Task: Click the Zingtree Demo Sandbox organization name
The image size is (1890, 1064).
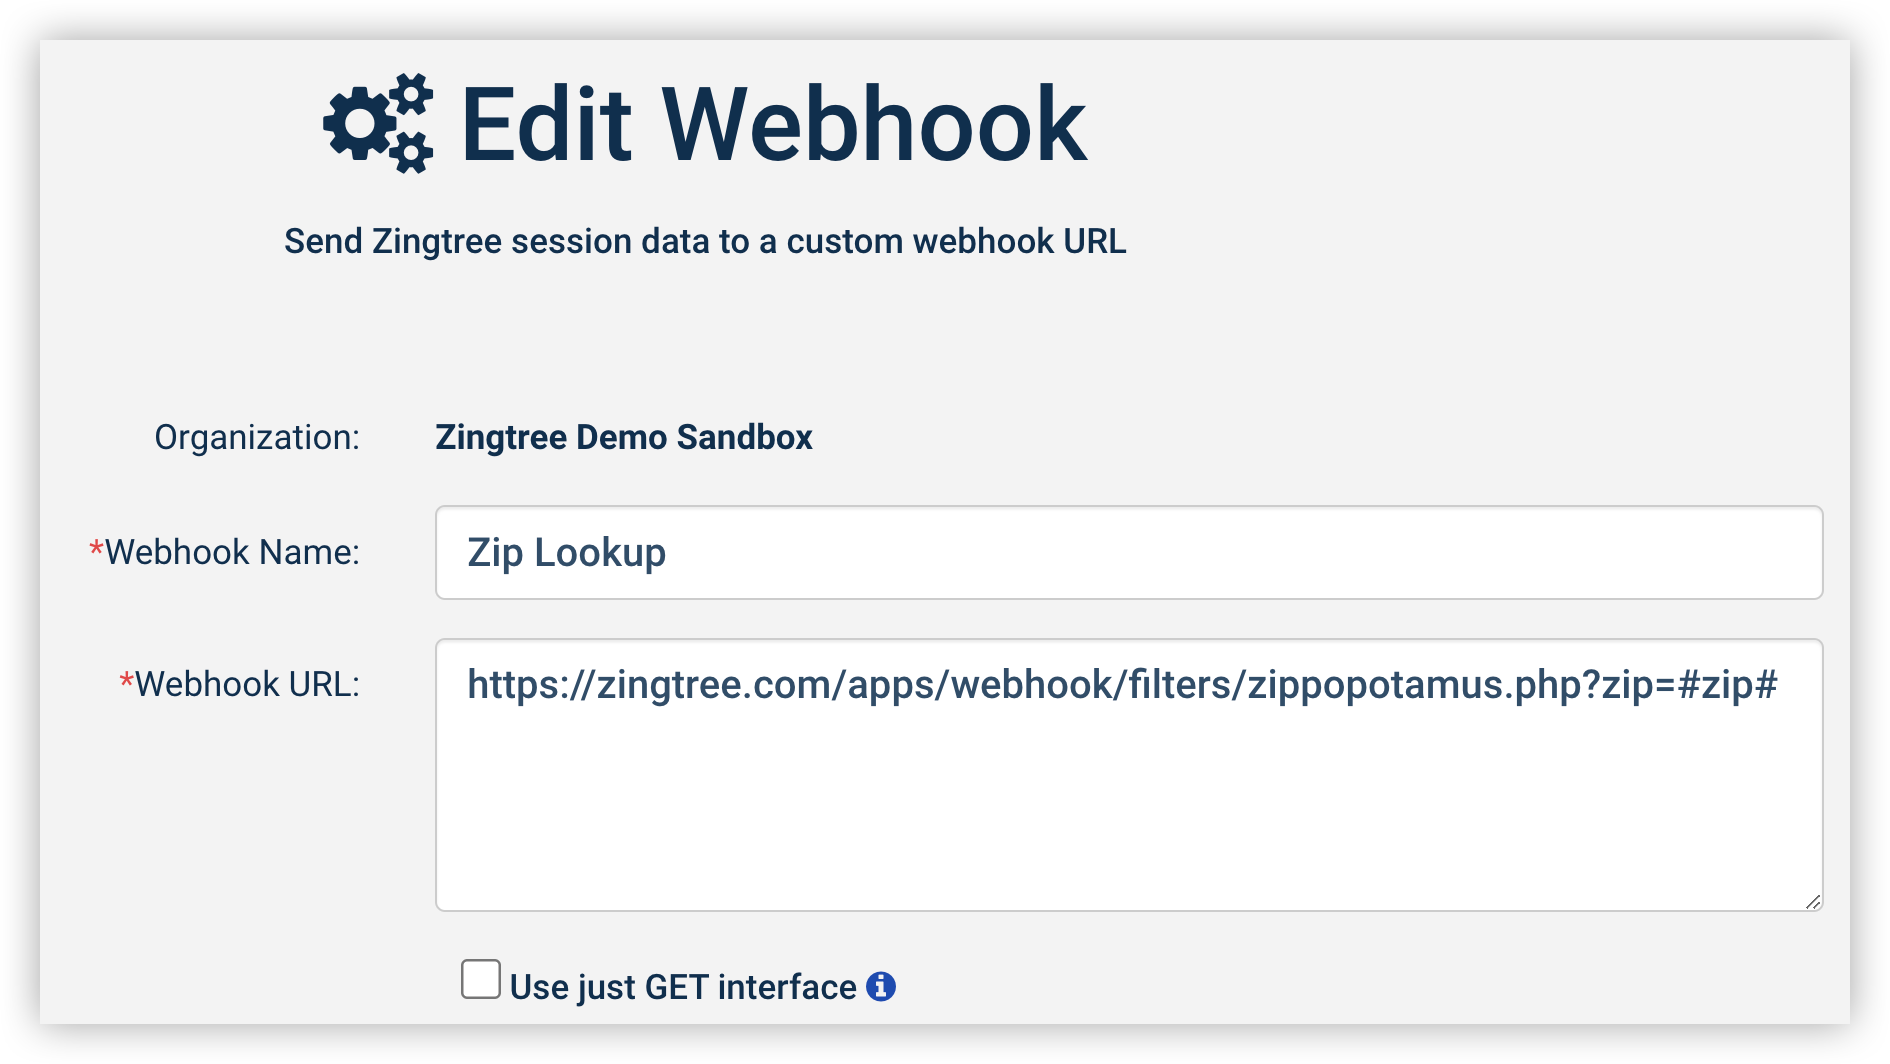Action: pyautogui.click(x=622, y=437)
